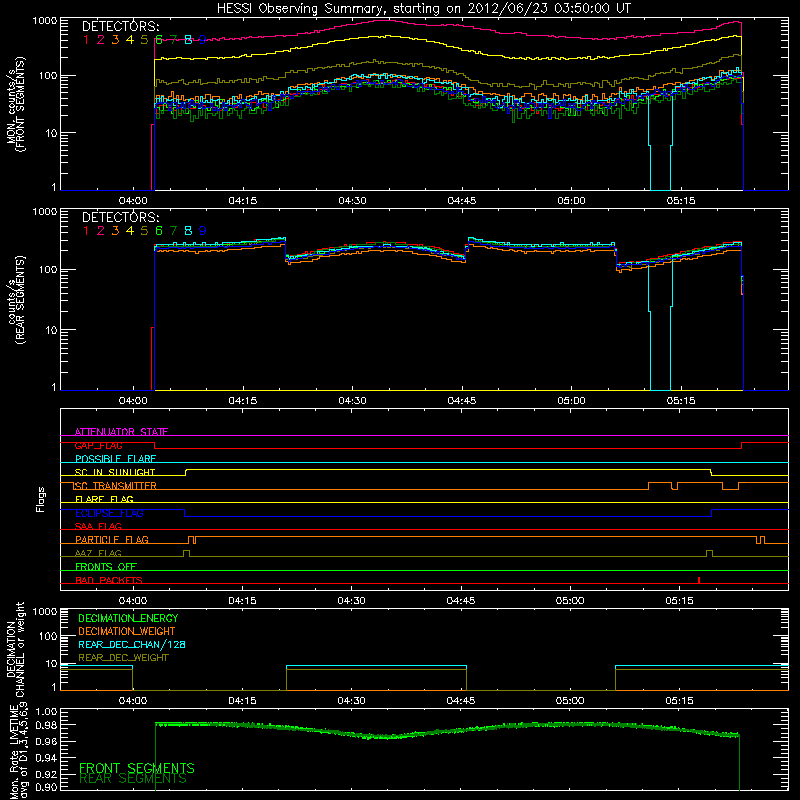Select red detector 1 in front segments legend
The height and width of the screenshot is (800, 800).
click(86, 40)
